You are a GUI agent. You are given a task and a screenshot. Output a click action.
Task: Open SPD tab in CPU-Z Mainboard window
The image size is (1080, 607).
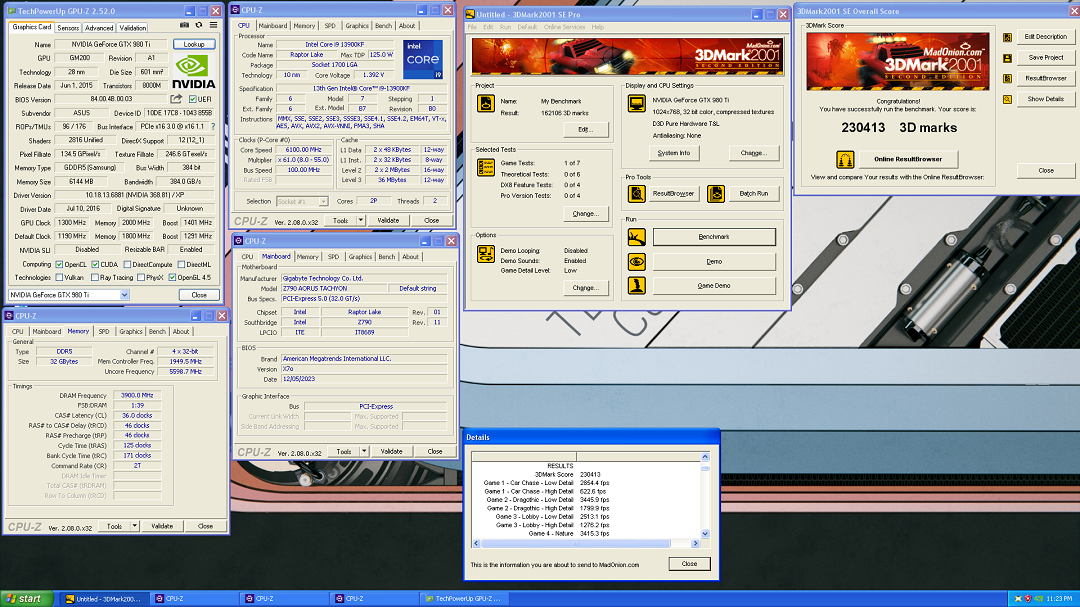click(333, 256)
